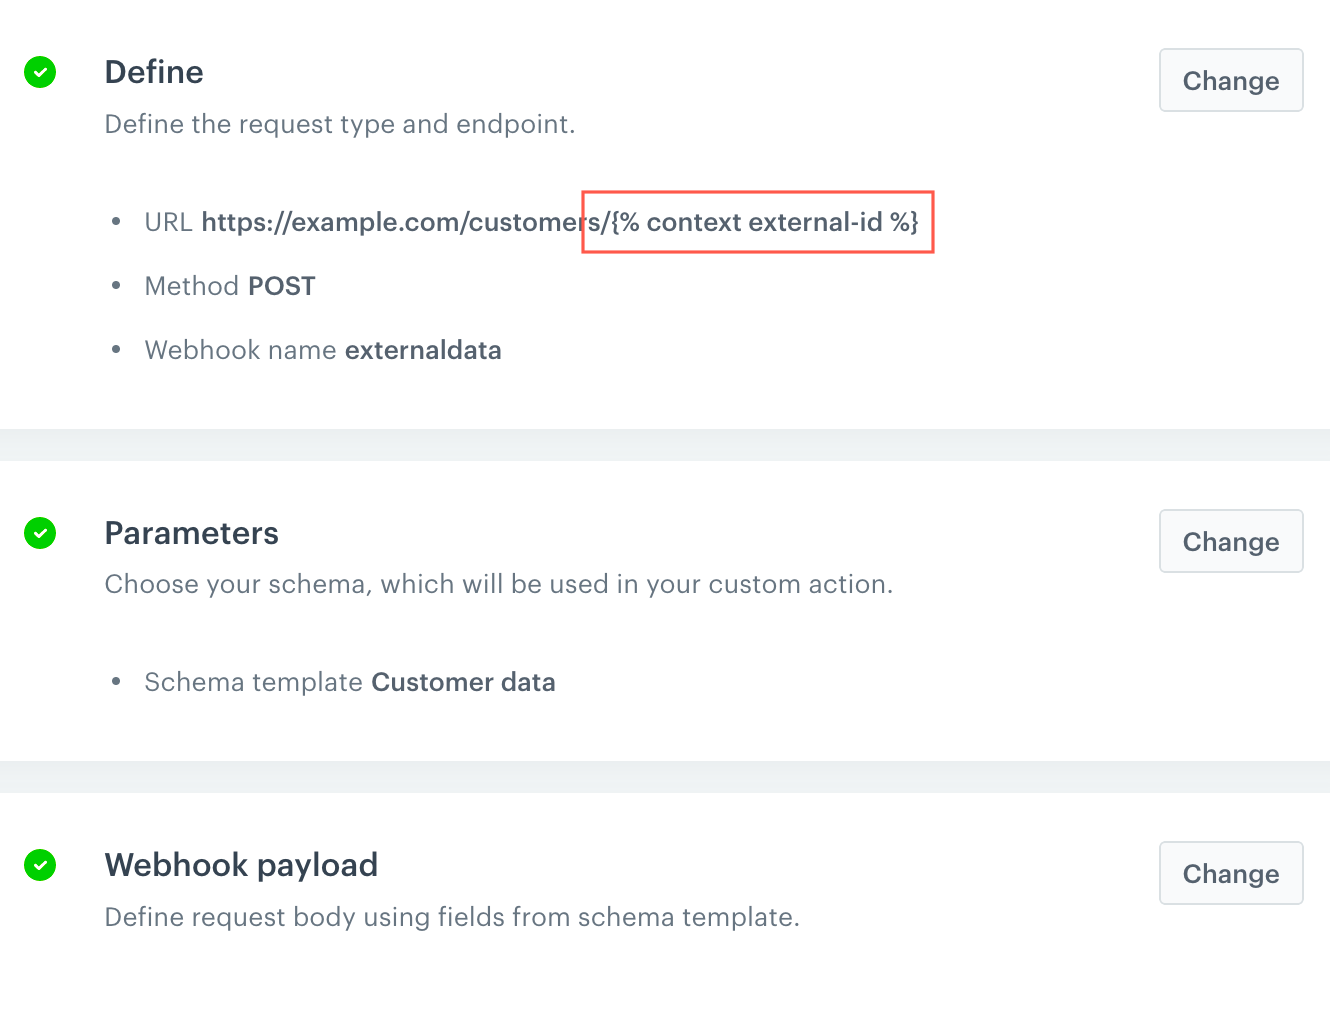The width and height of the screenshot is (1330, 1014).
Task: Click the 'Define the request type and endpoint' description
Action: 340,124
